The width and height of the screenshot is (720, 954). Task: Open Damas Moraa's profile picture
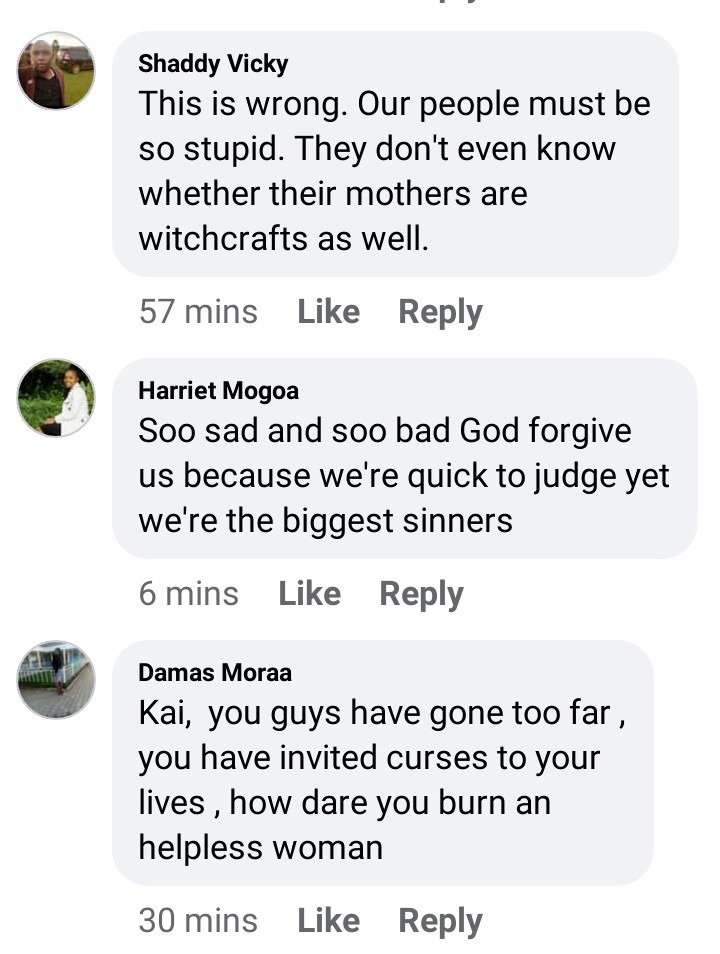point(56,680)
